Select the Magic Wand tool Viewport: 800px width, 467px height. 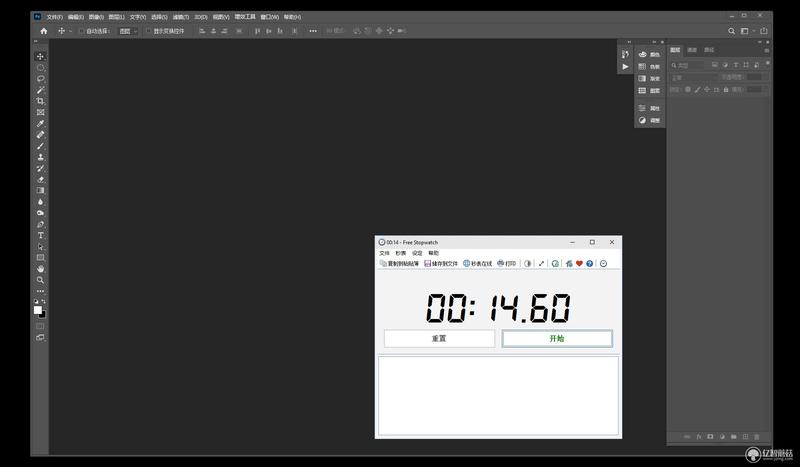pos(40,90)
